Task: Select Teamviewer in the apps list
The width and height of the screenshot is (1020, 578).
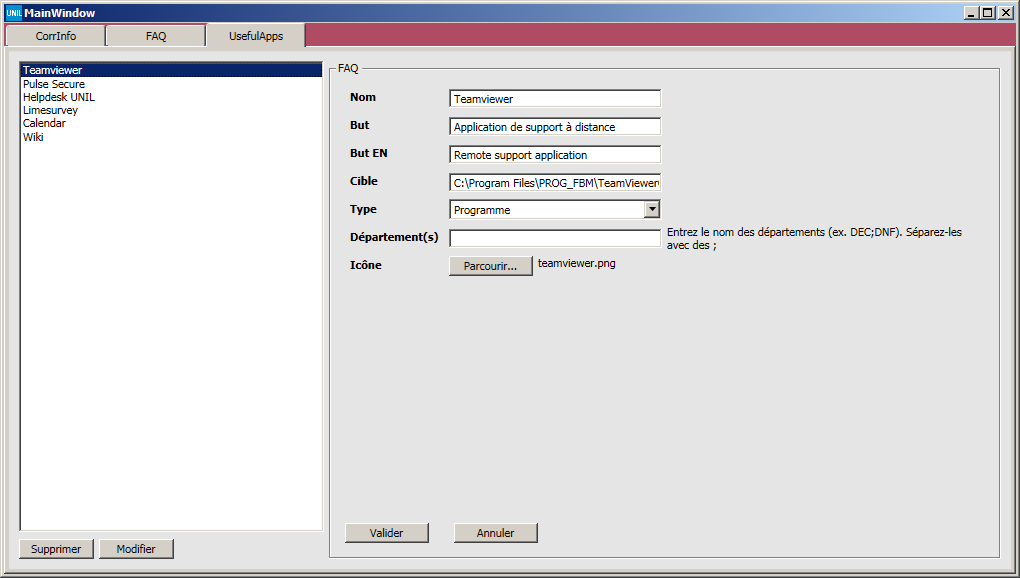Action: (x=52, y=71)
